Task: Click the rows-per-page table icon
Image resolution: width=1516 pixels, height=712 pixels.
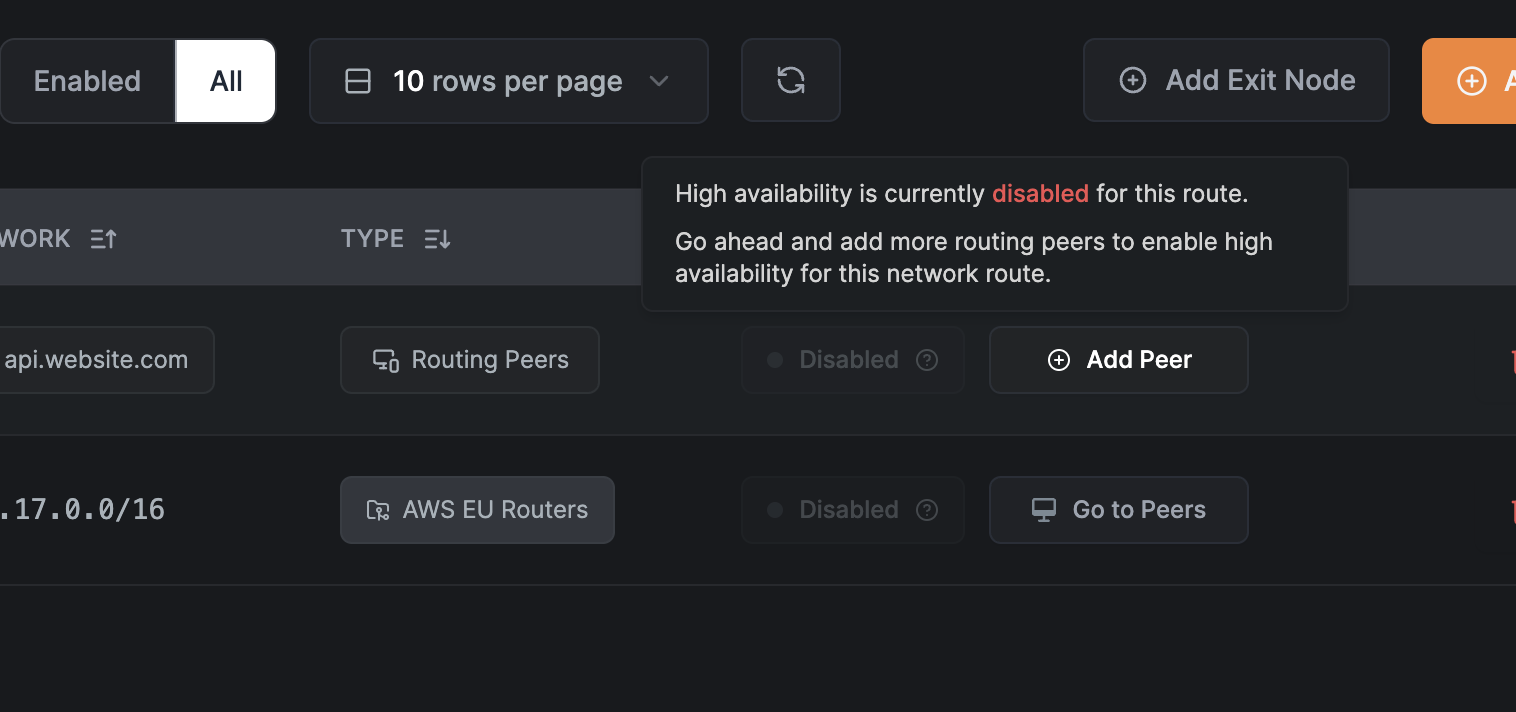Action: (x=358, y=81)
